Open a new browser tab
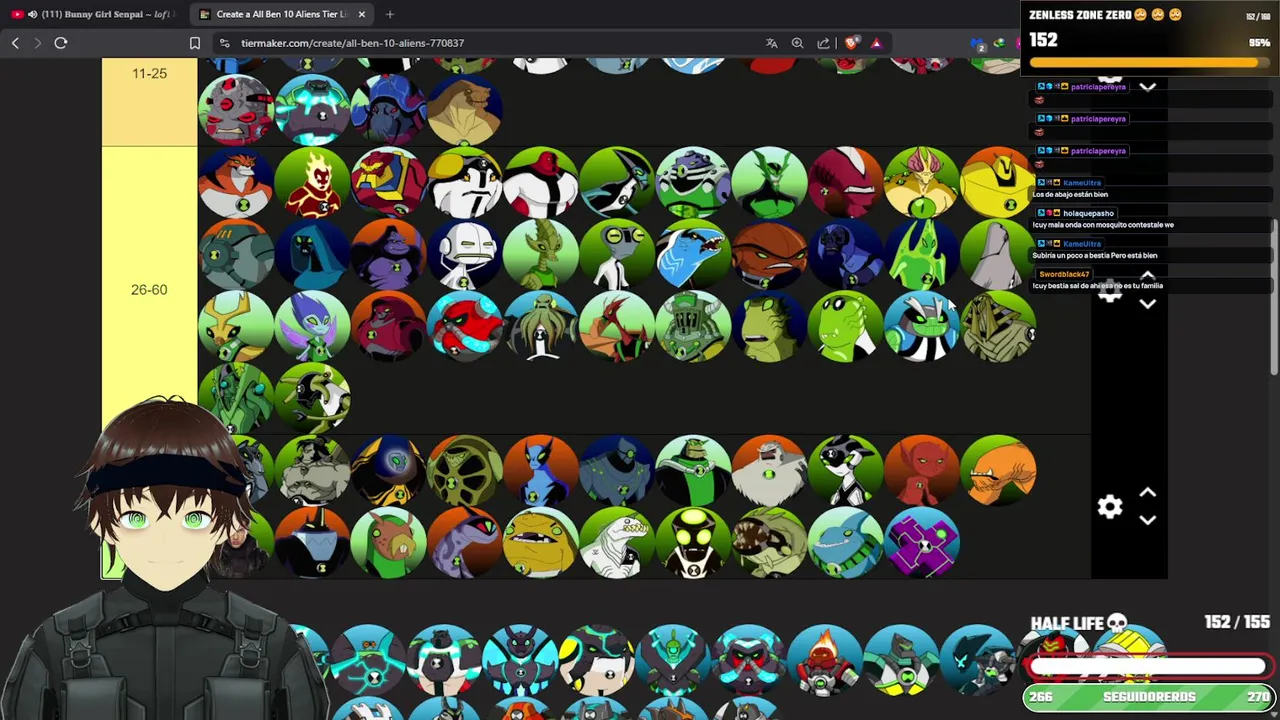 [390, 14]
